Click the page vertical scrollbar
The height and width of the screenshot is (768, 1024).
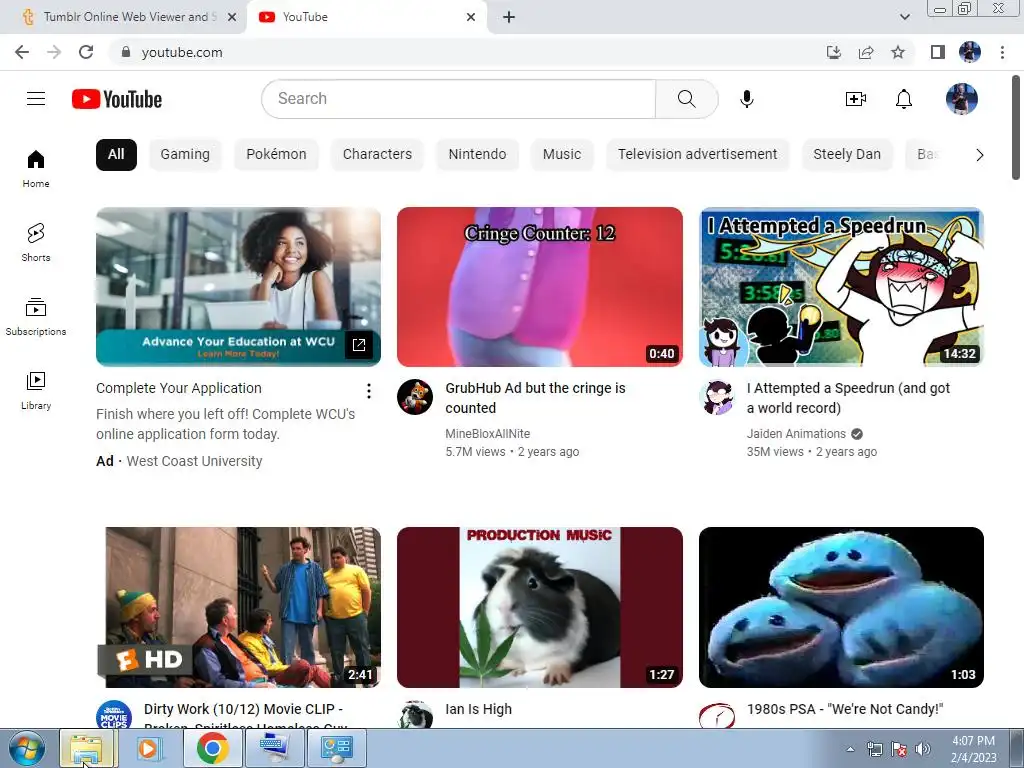(x=1017, y=127)
